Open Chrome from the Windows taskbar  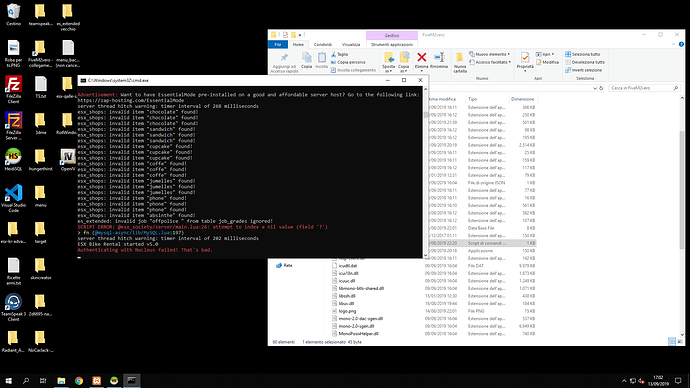79,381
